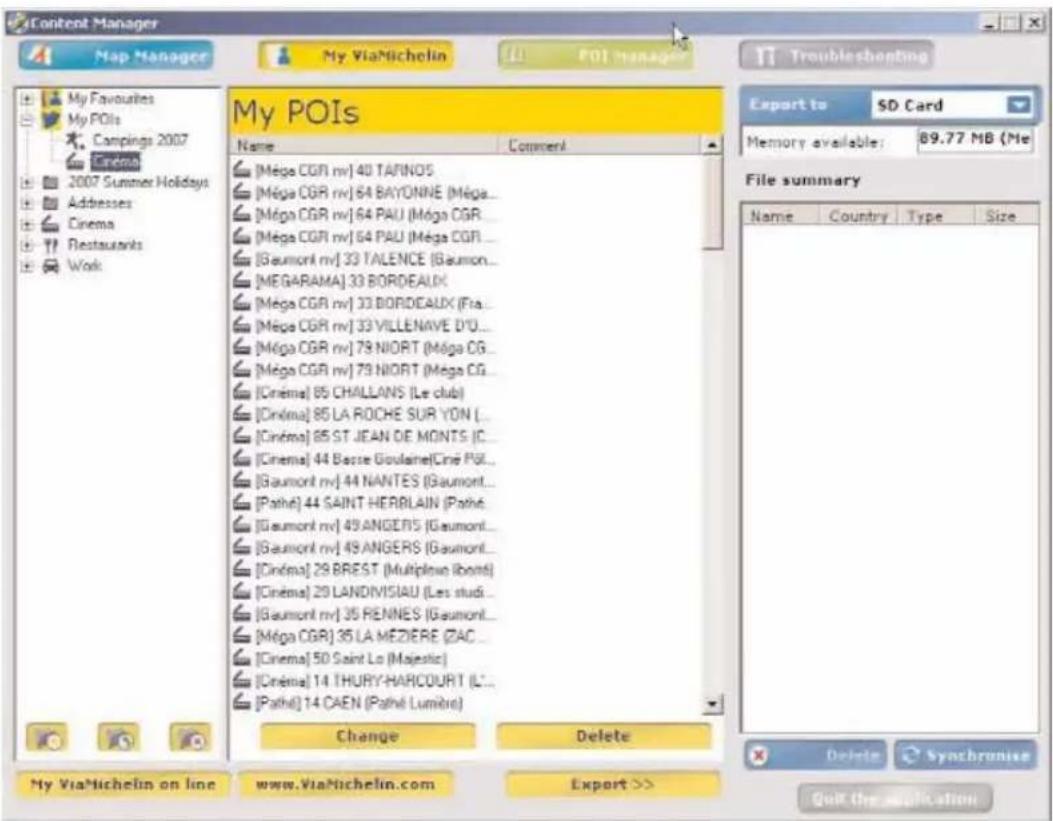Click Quit the application button

pyautogui.click(x=895, y=799)
